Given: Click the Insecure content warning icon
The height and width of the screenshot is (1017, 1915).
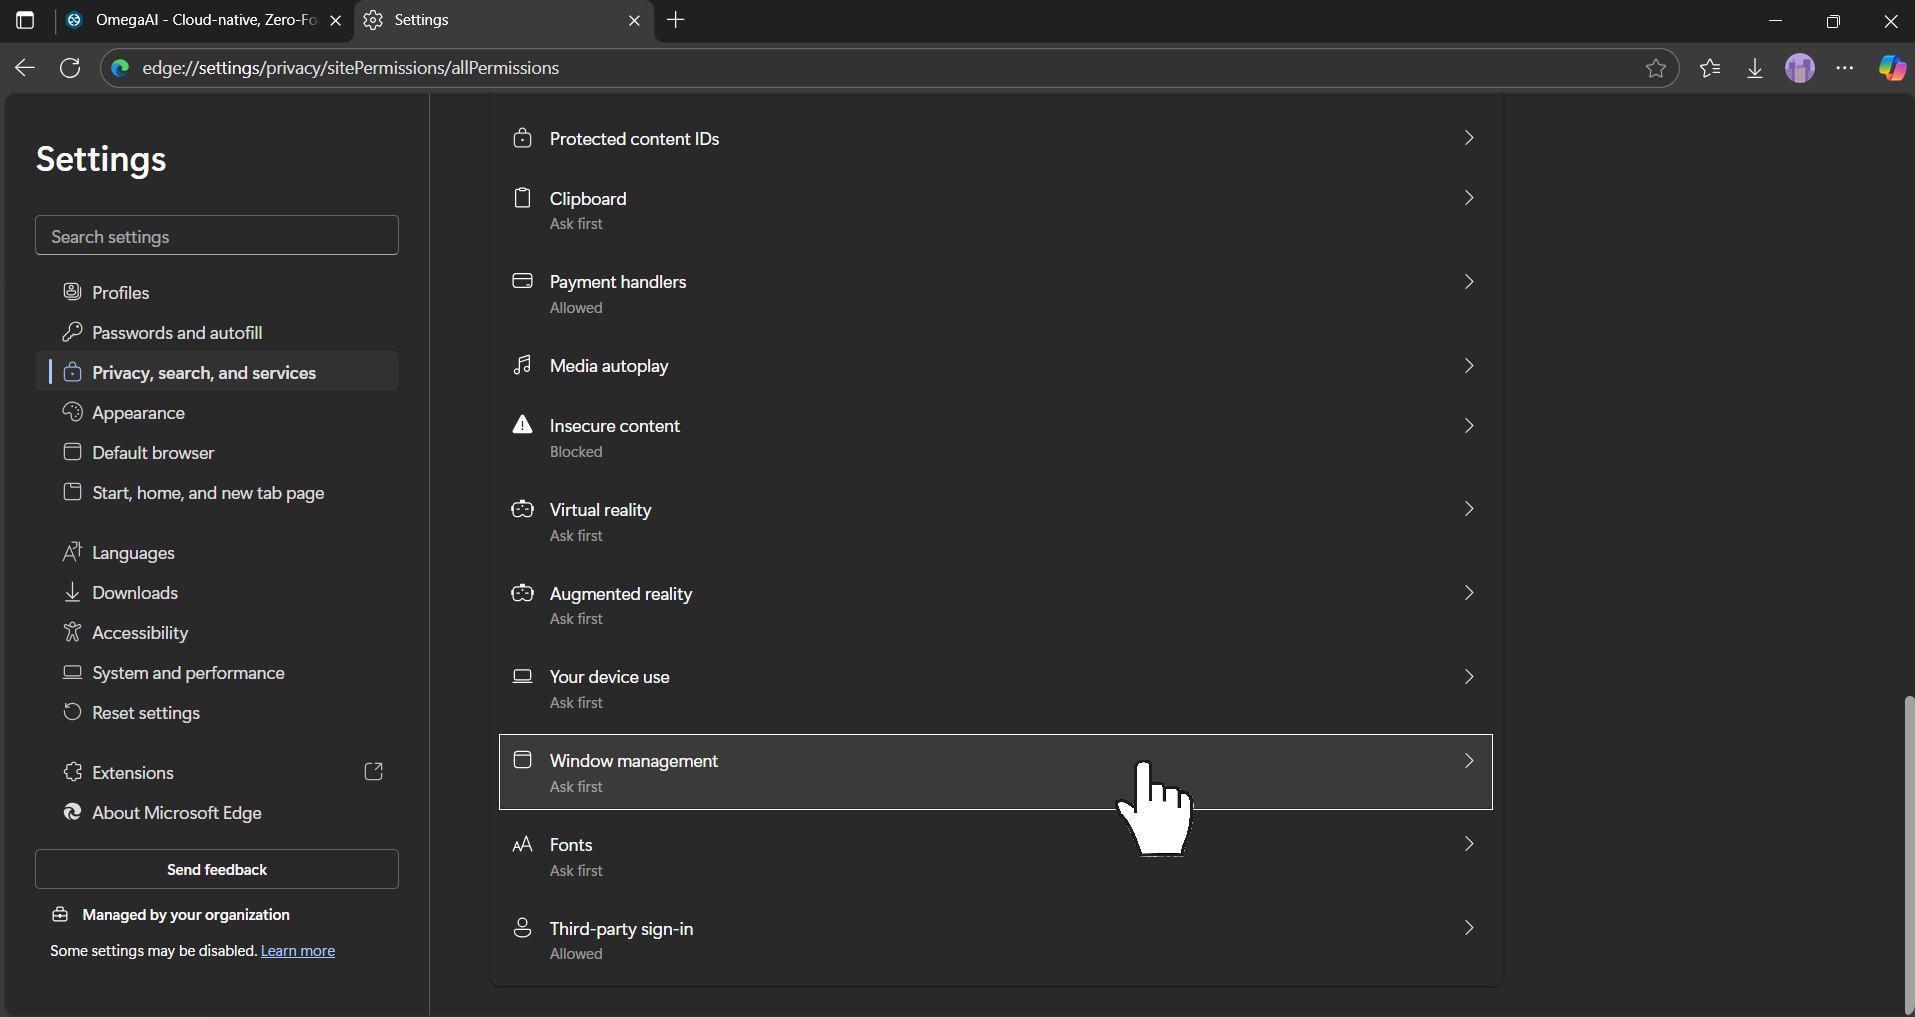Looking at the screenshot, I should pyautogui.click(x=522, y=425).
